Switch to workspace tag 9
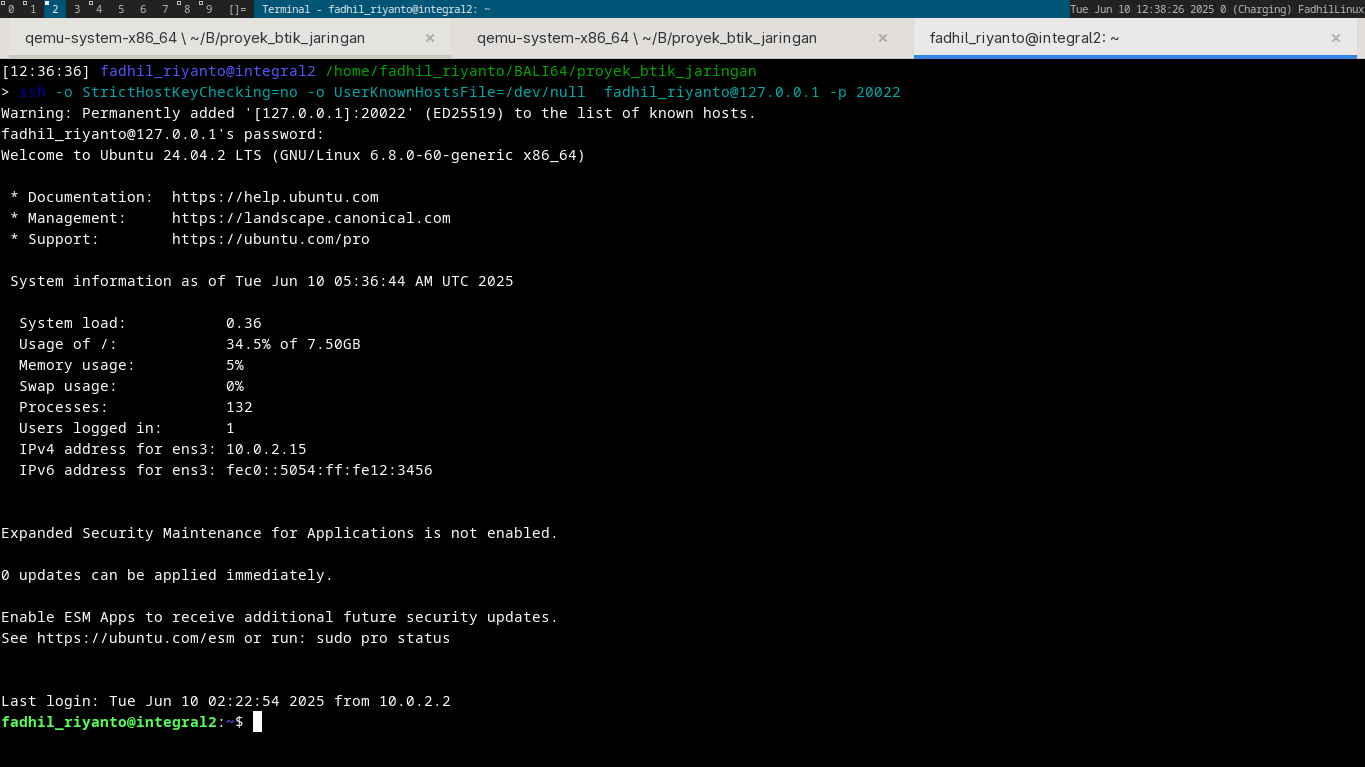The image size is (1365, 767). (x=209, y=9)
